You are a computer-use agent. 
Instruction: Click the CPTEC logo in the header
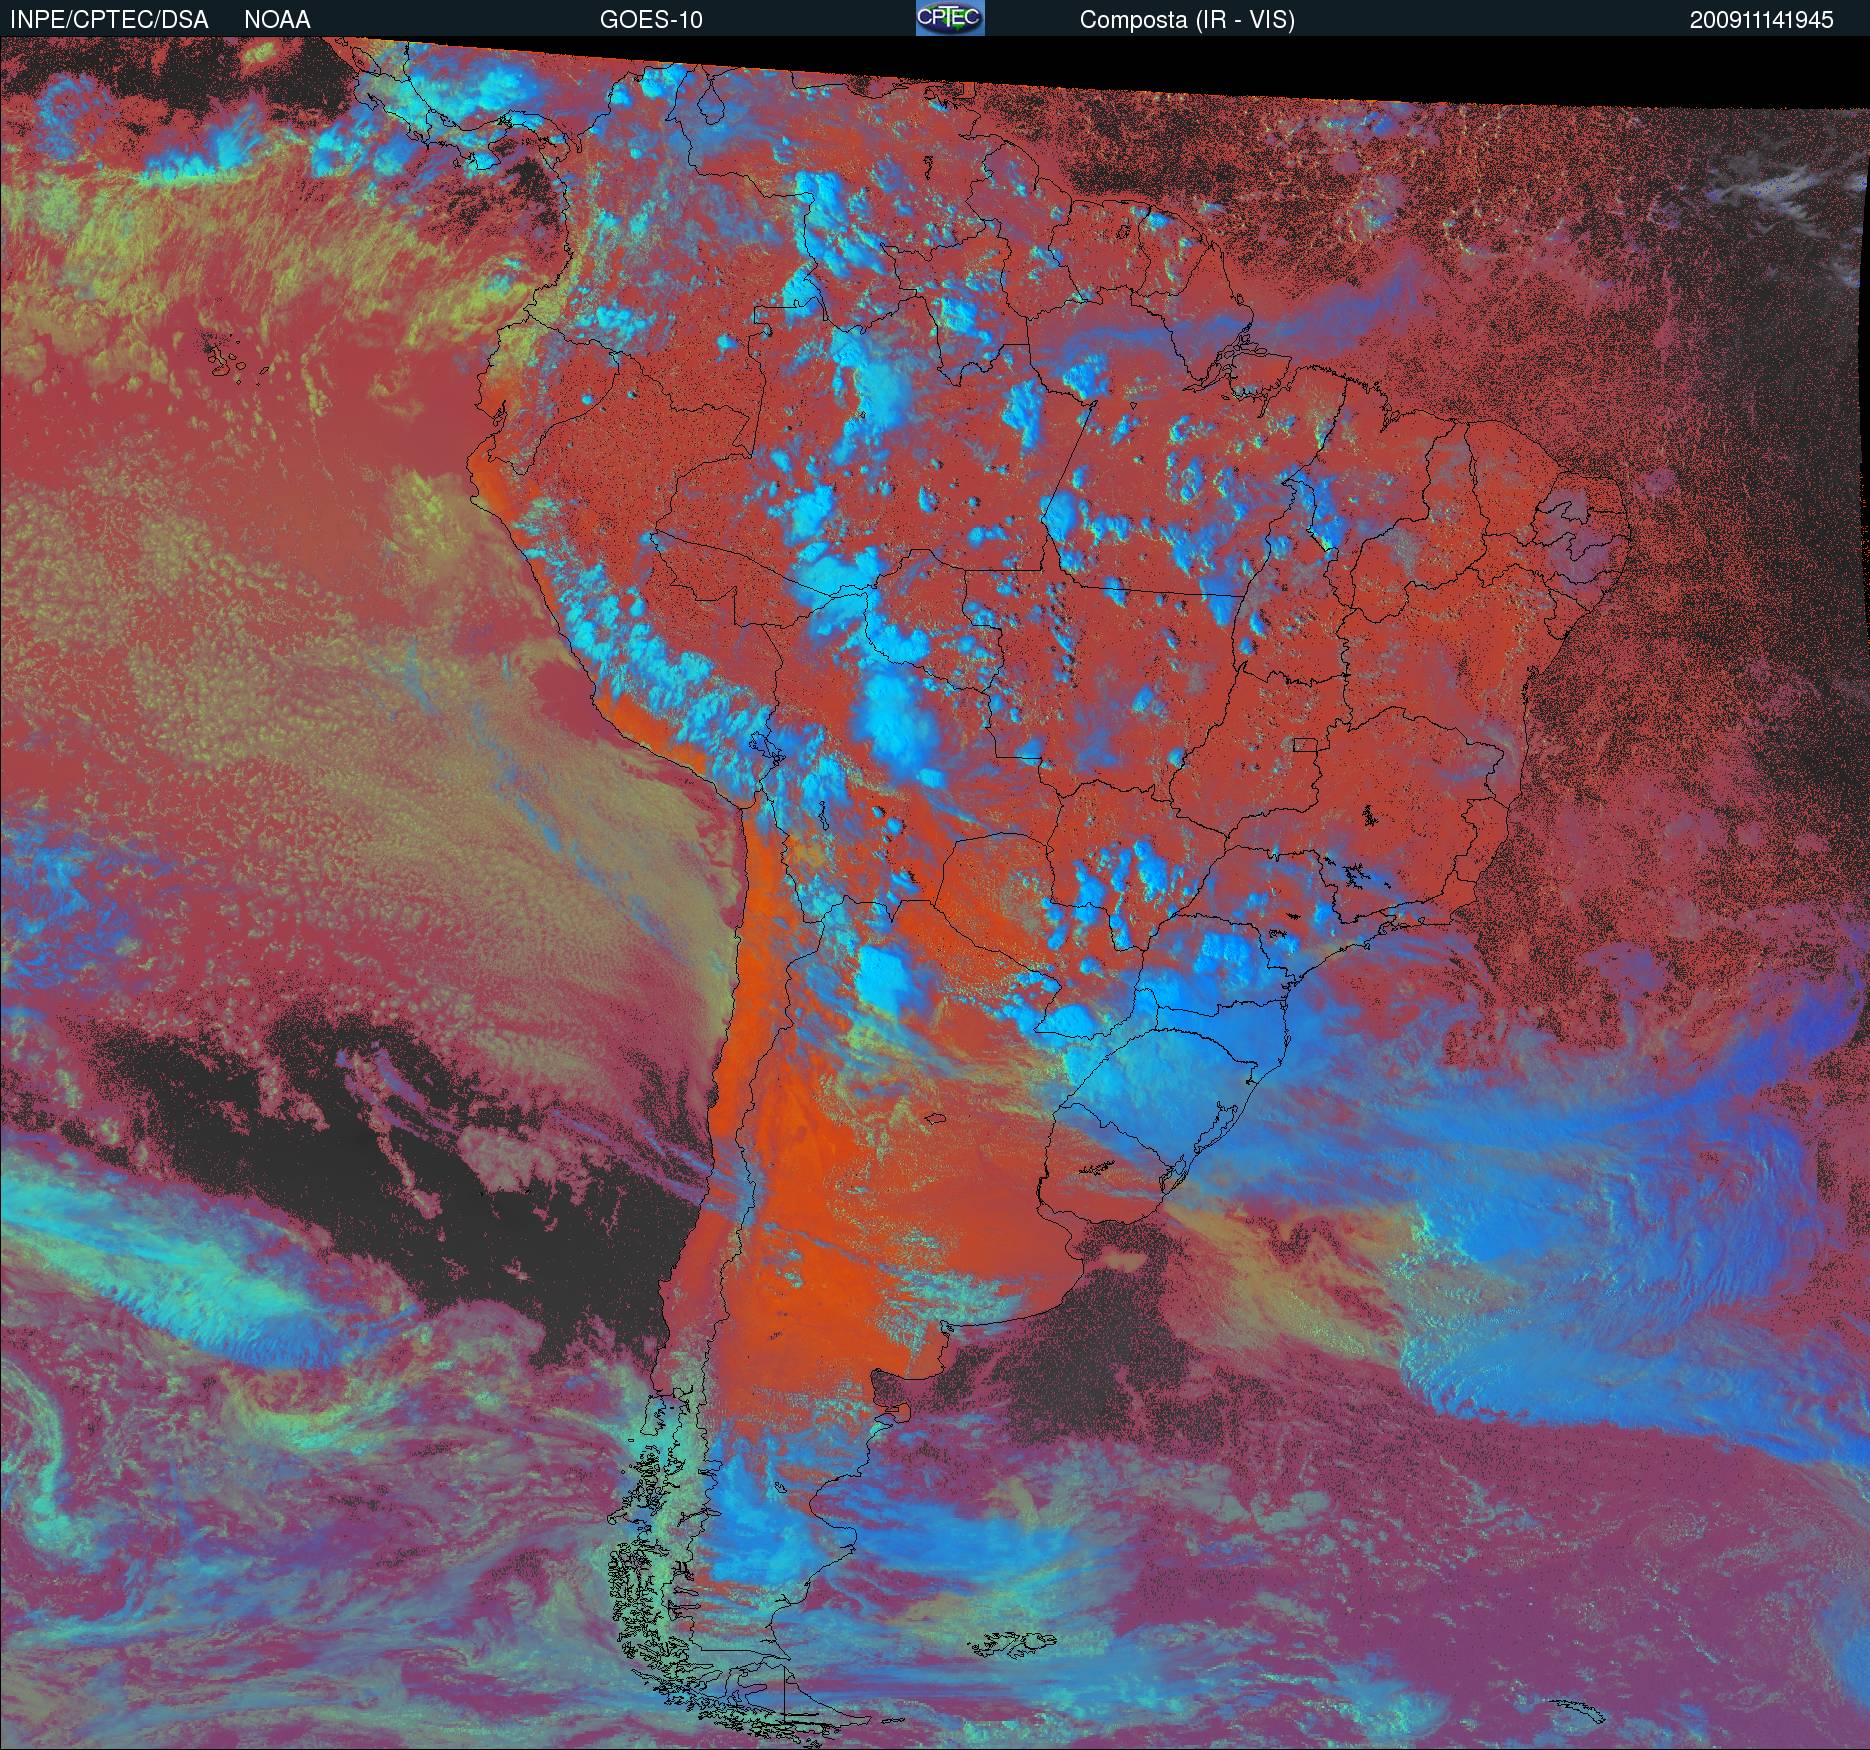(x=950, y=18)
